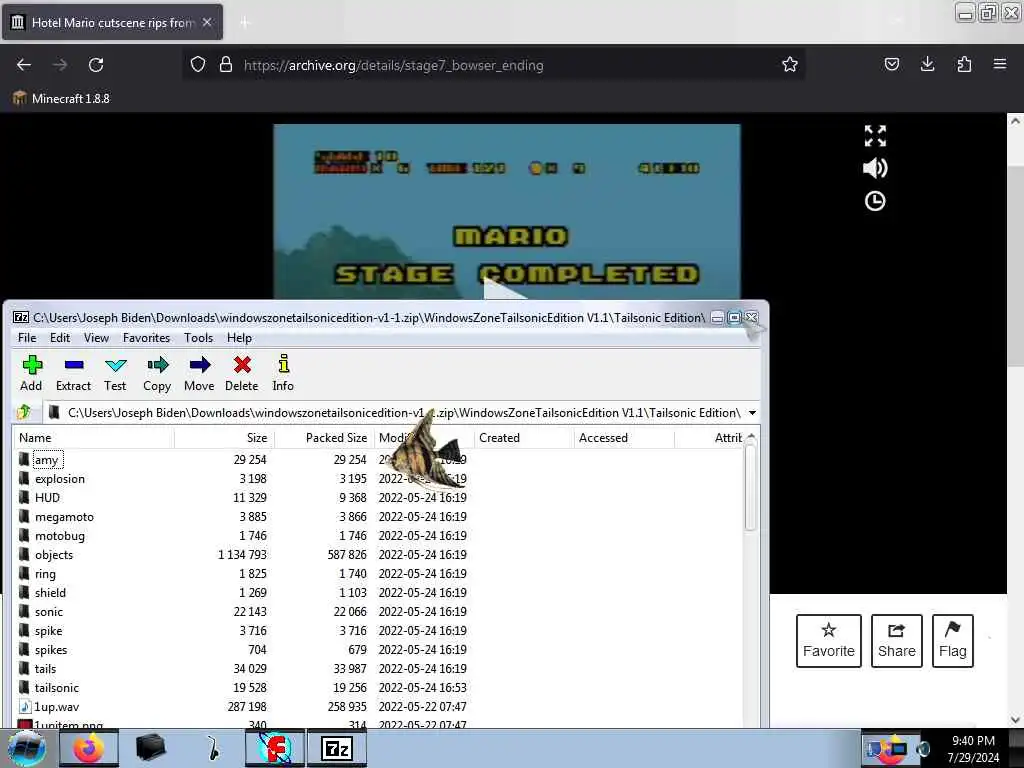Sort files by Name column
This screenshot has height=768, width=1024.
point(93,438)
